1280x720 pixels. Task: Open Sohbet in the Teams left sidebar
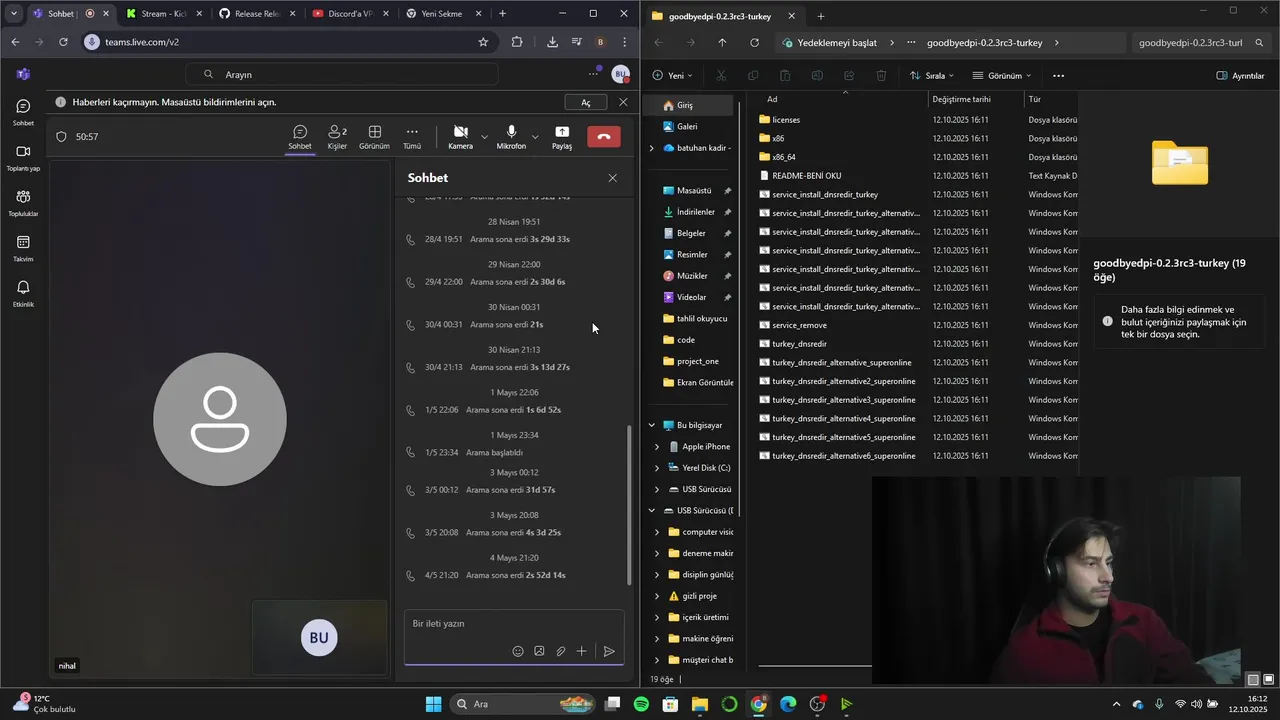click(x=23, y=112)
